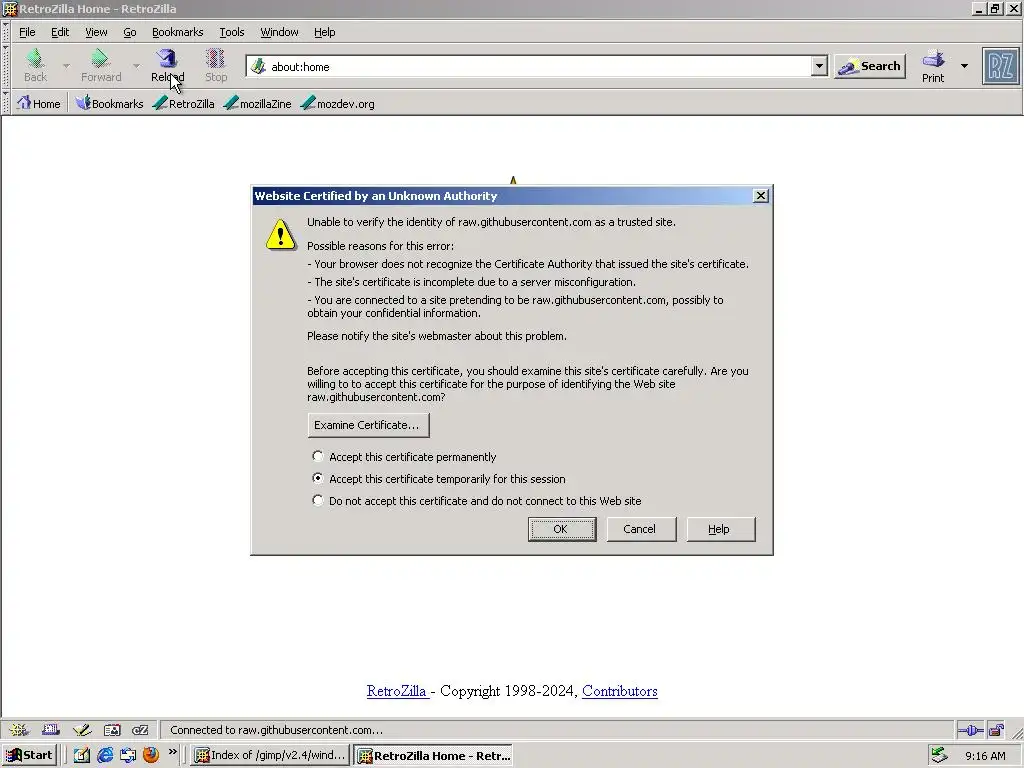Switch to the Index of /gimp/v2.4 taskbar window

click(271, 755)
